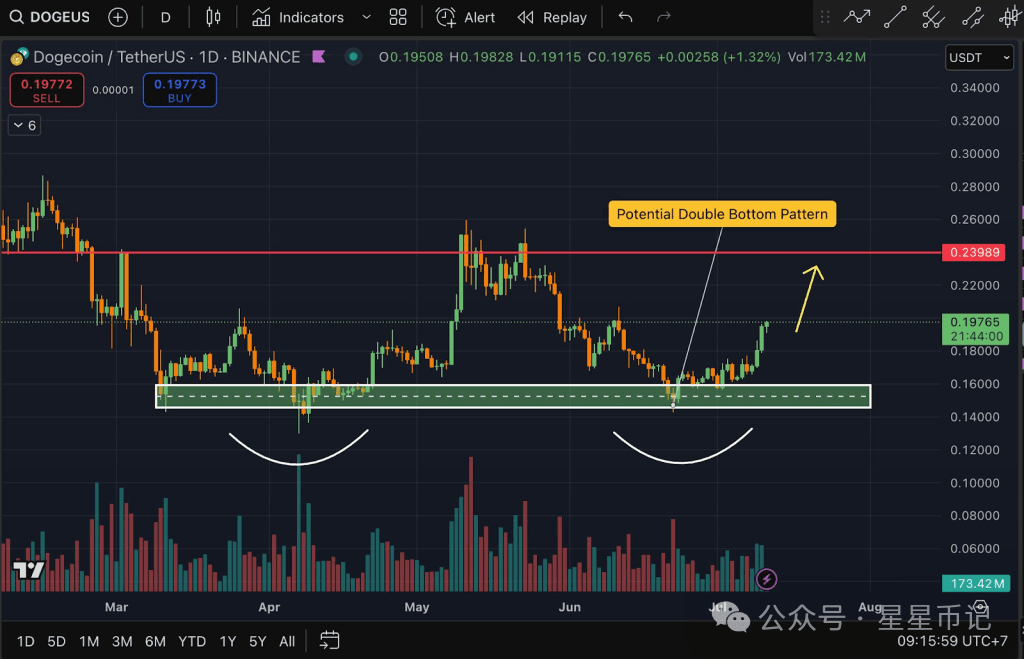Viewport: 1024px width, 659px height.
Task: Switch range to 5D
Action: pyautogui.click(x=56, y=641)
